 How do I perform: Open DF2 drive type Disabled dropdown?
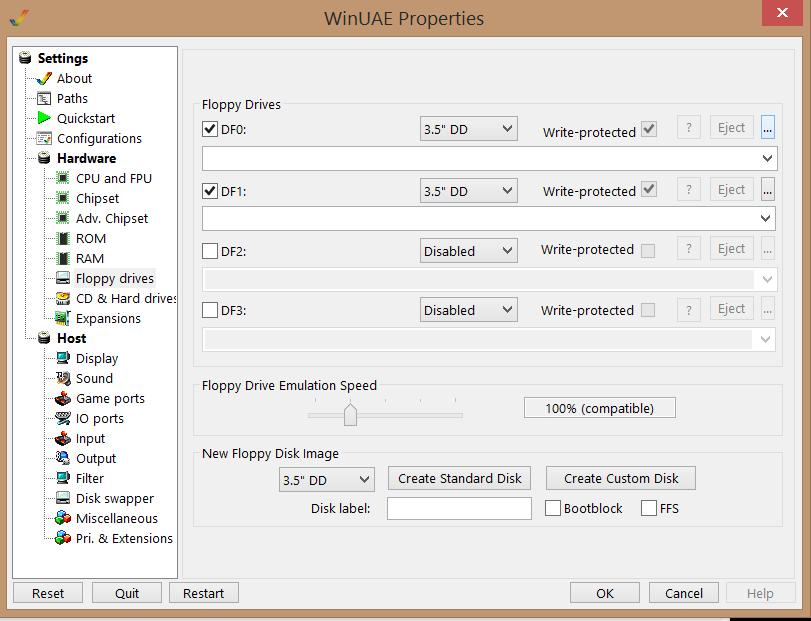469,251
